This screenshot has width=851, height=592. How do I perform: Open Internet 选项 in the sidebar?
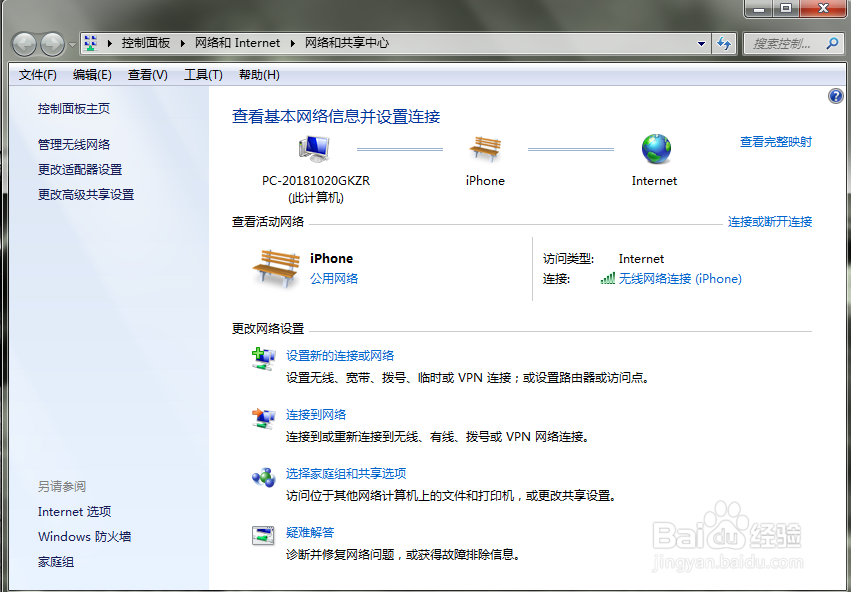tap(74, 512)
